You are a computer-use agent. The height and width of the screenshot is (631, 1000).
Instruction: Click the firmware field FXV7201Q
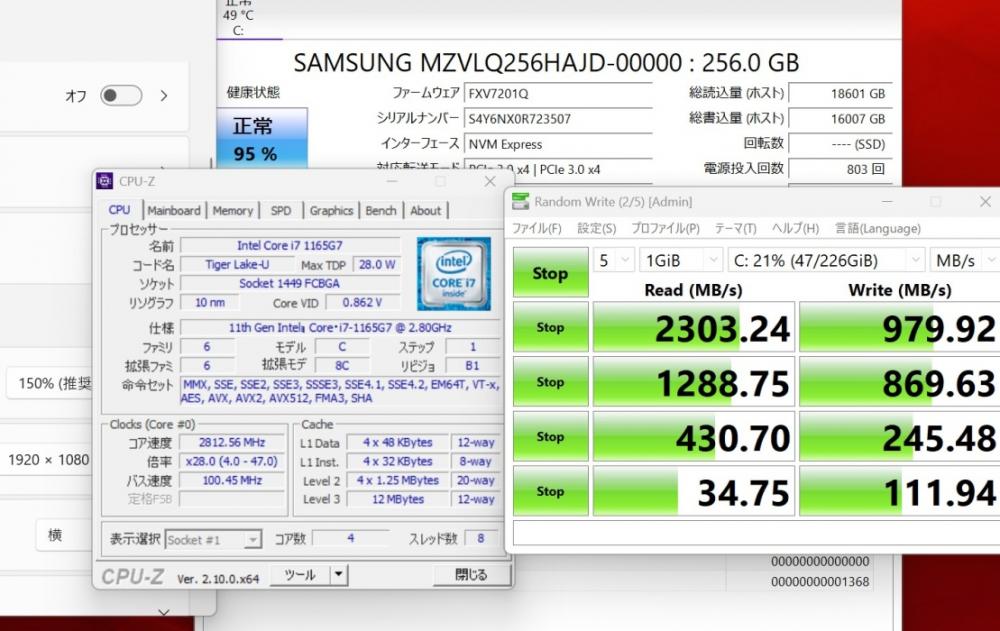(558, 94)
